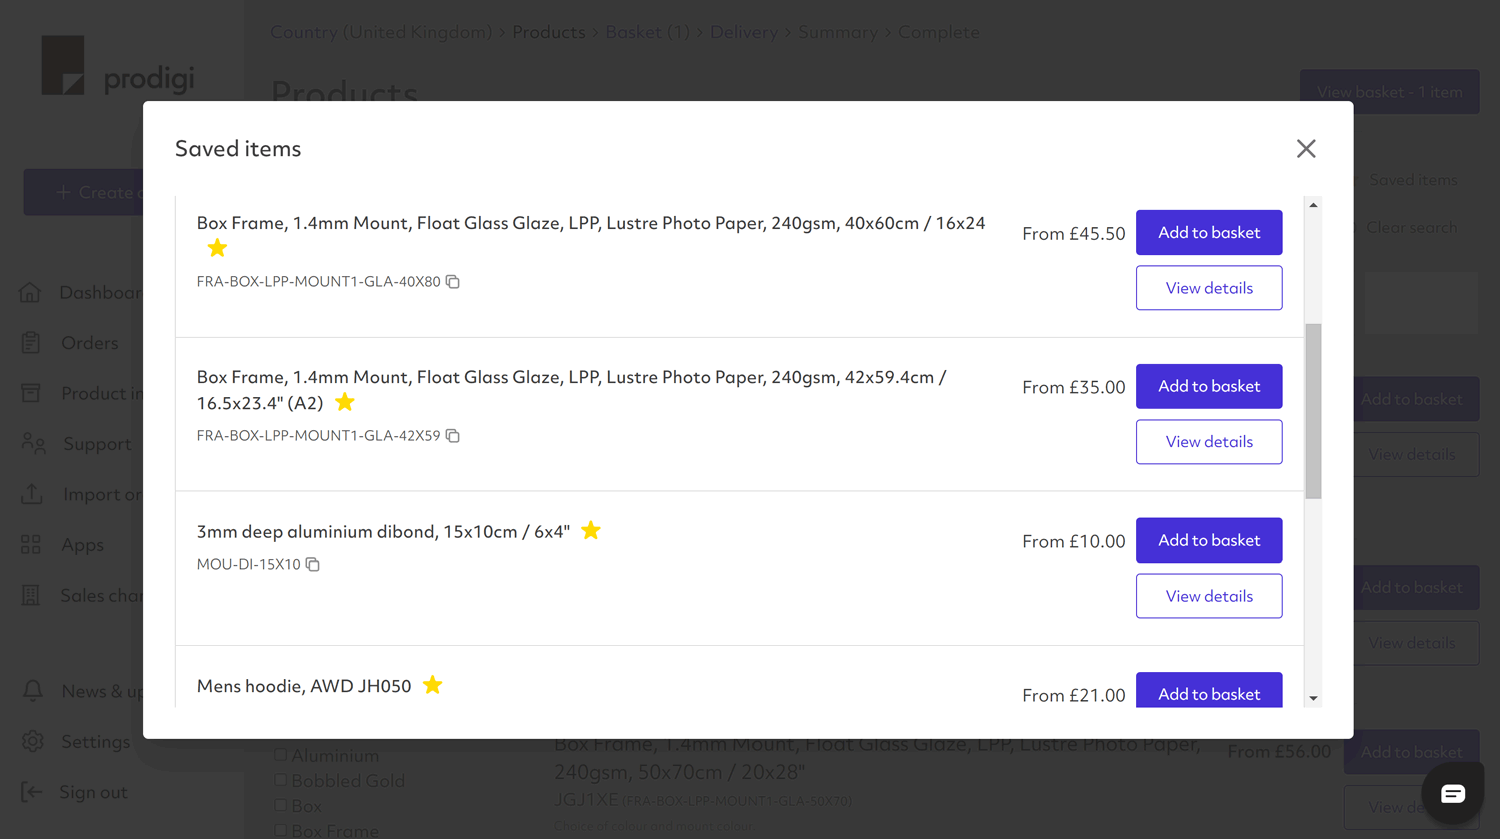The width and height of the screenshot is (1500, 839).
Task: Open the live chat bubble
Action: pyautogui.click(x=1451, y=792)
